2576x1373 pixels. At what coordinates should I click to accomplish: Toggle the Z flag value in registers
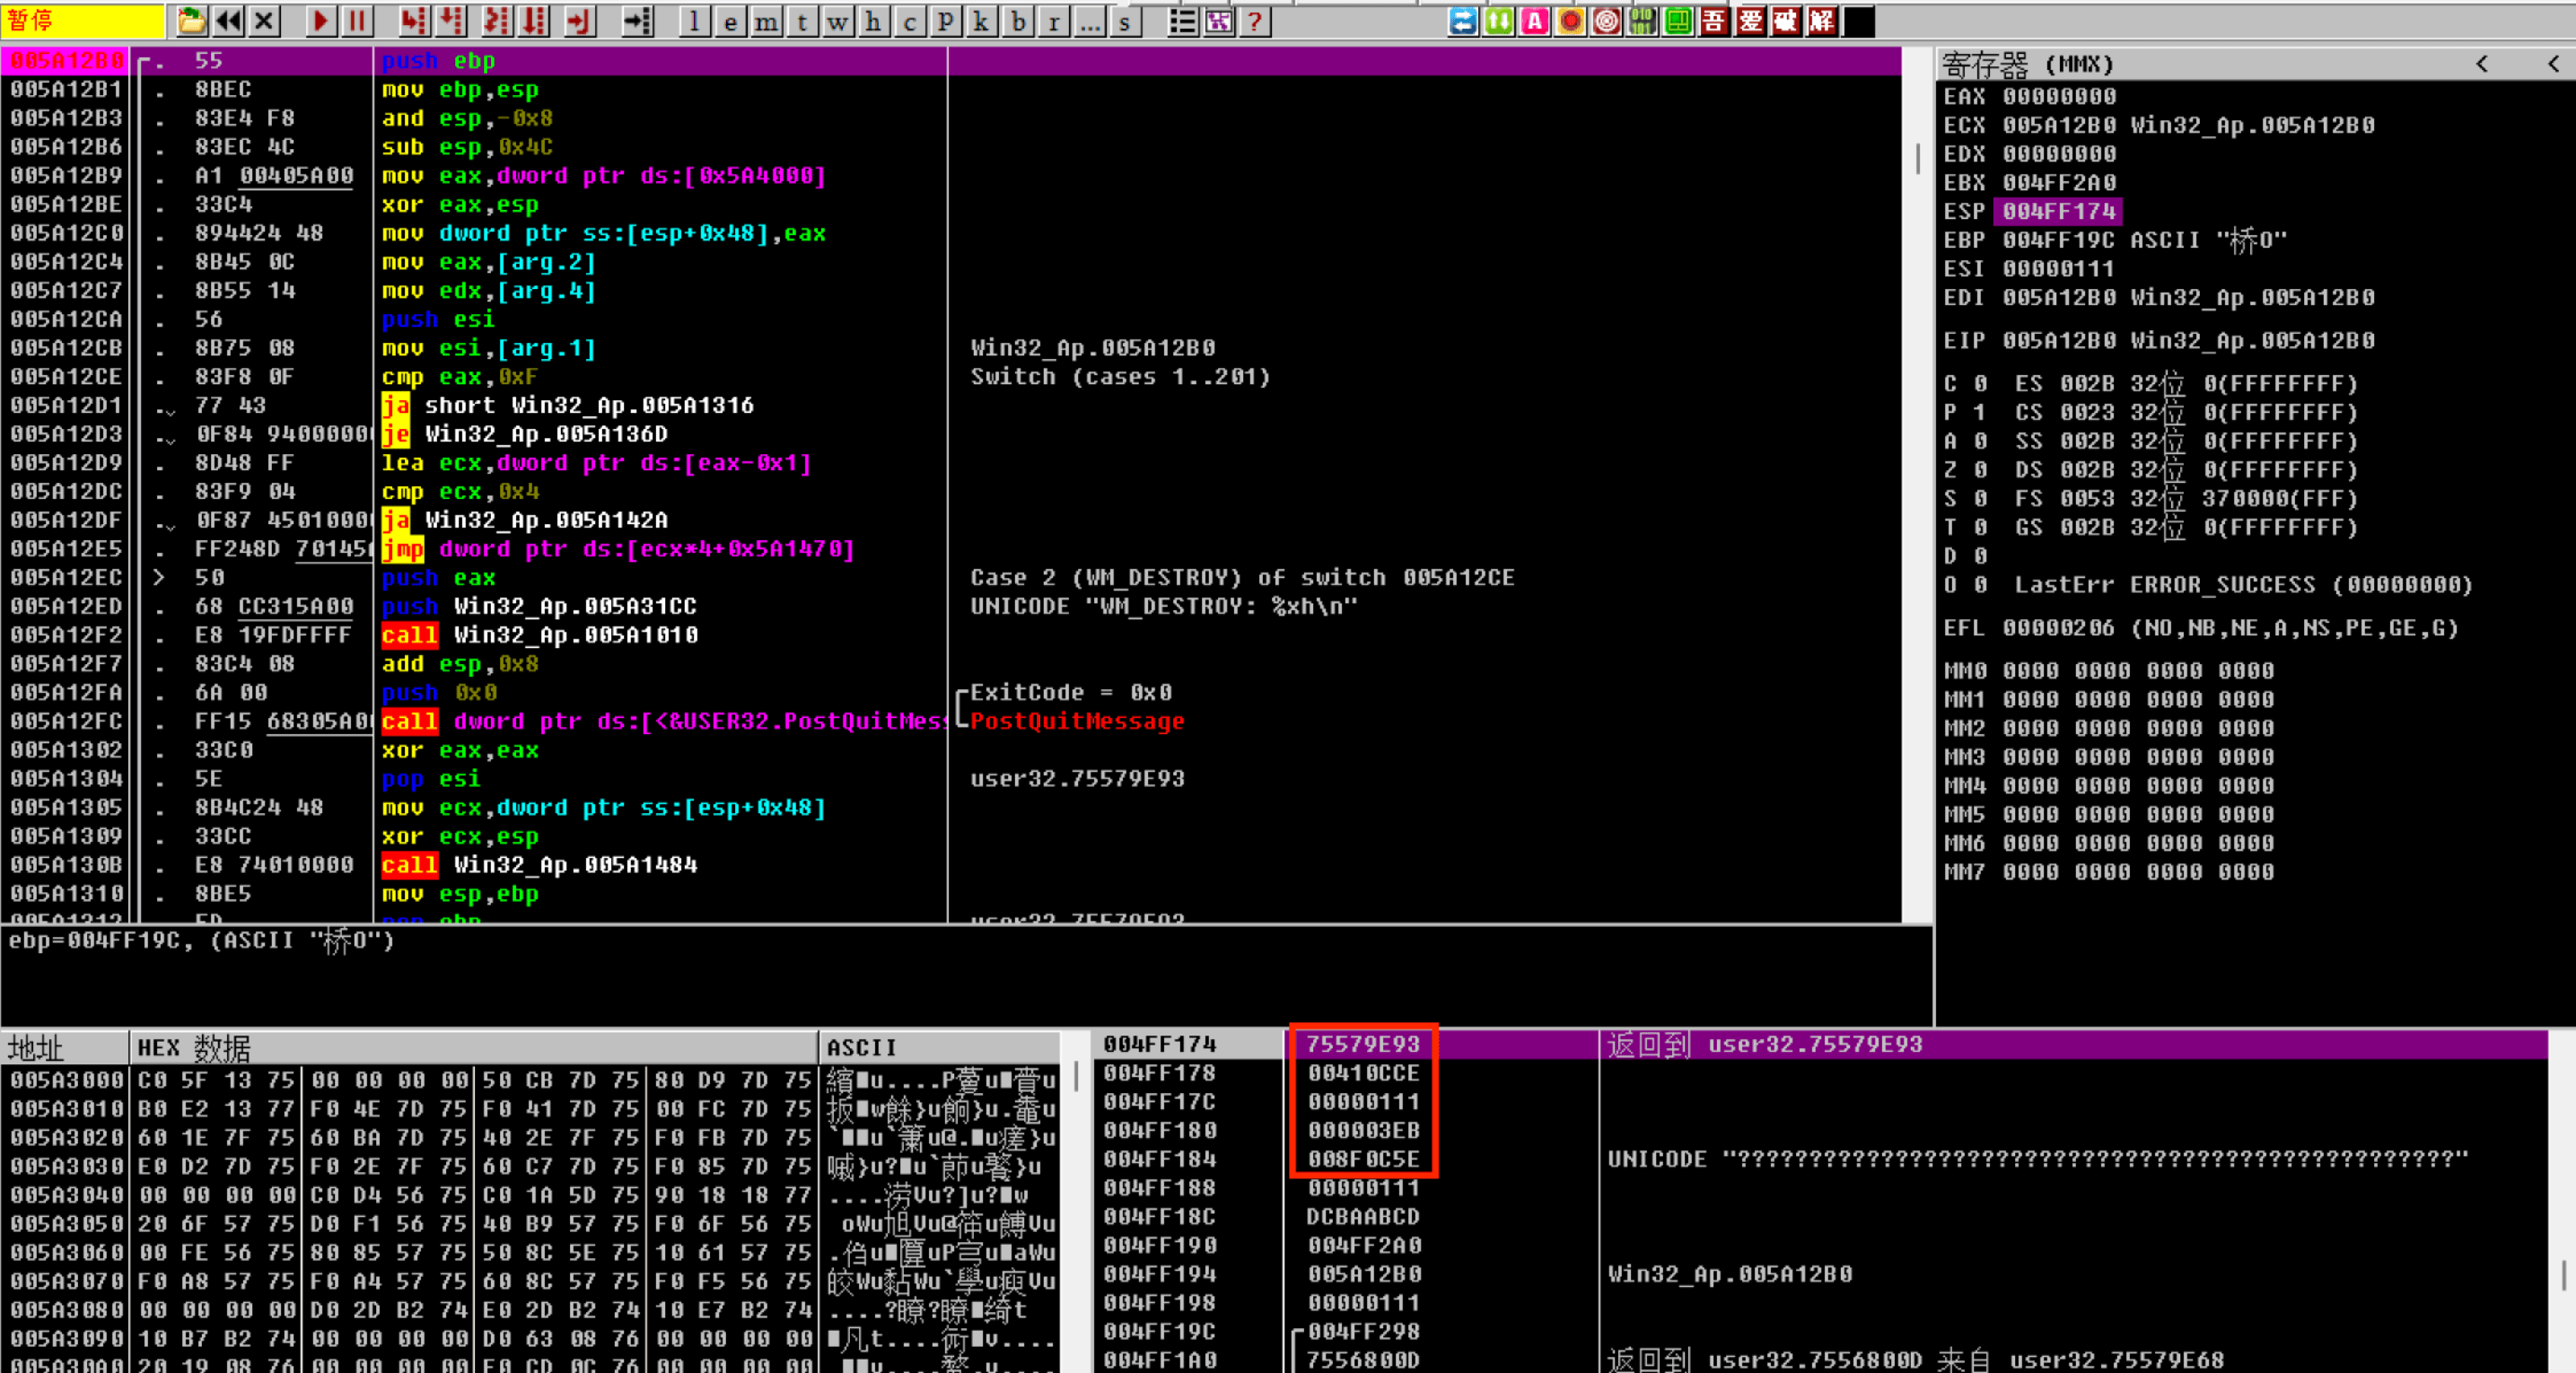(x=1980, y=470)
